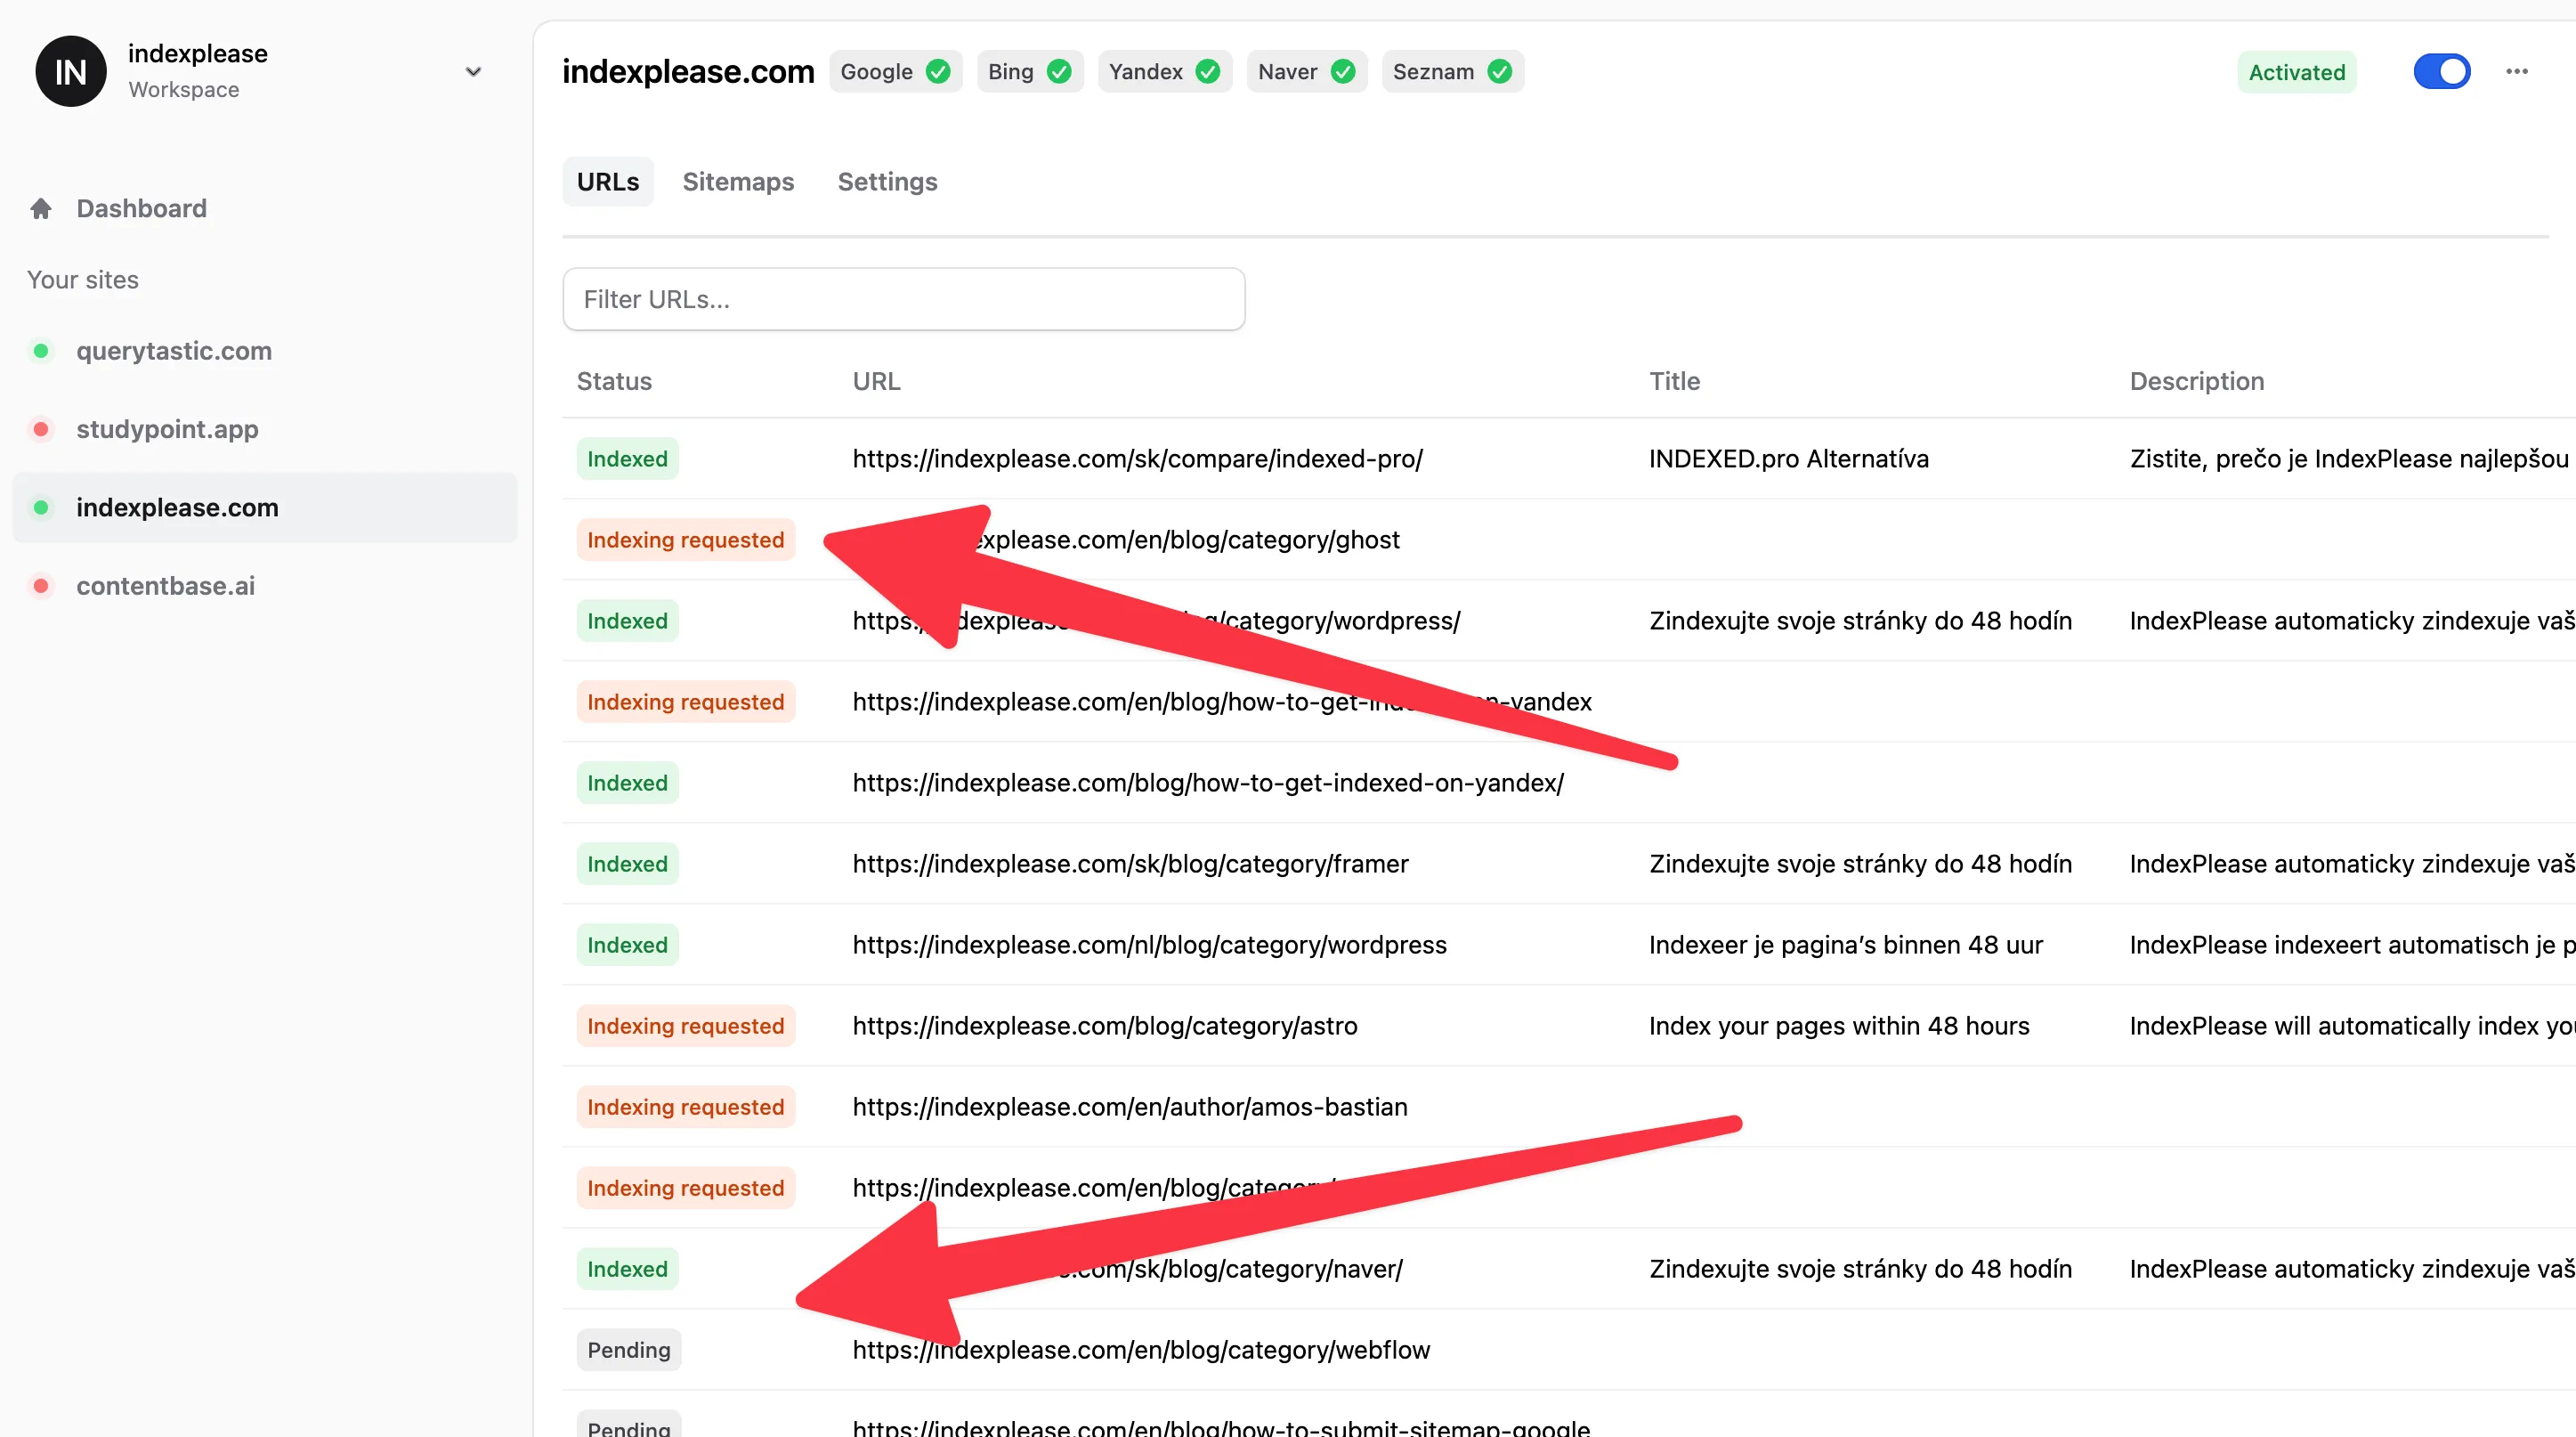The height and width of the screenshot is (1437, 2576).
Task: Select the querytastic.com site
Action: click(174, 351)
